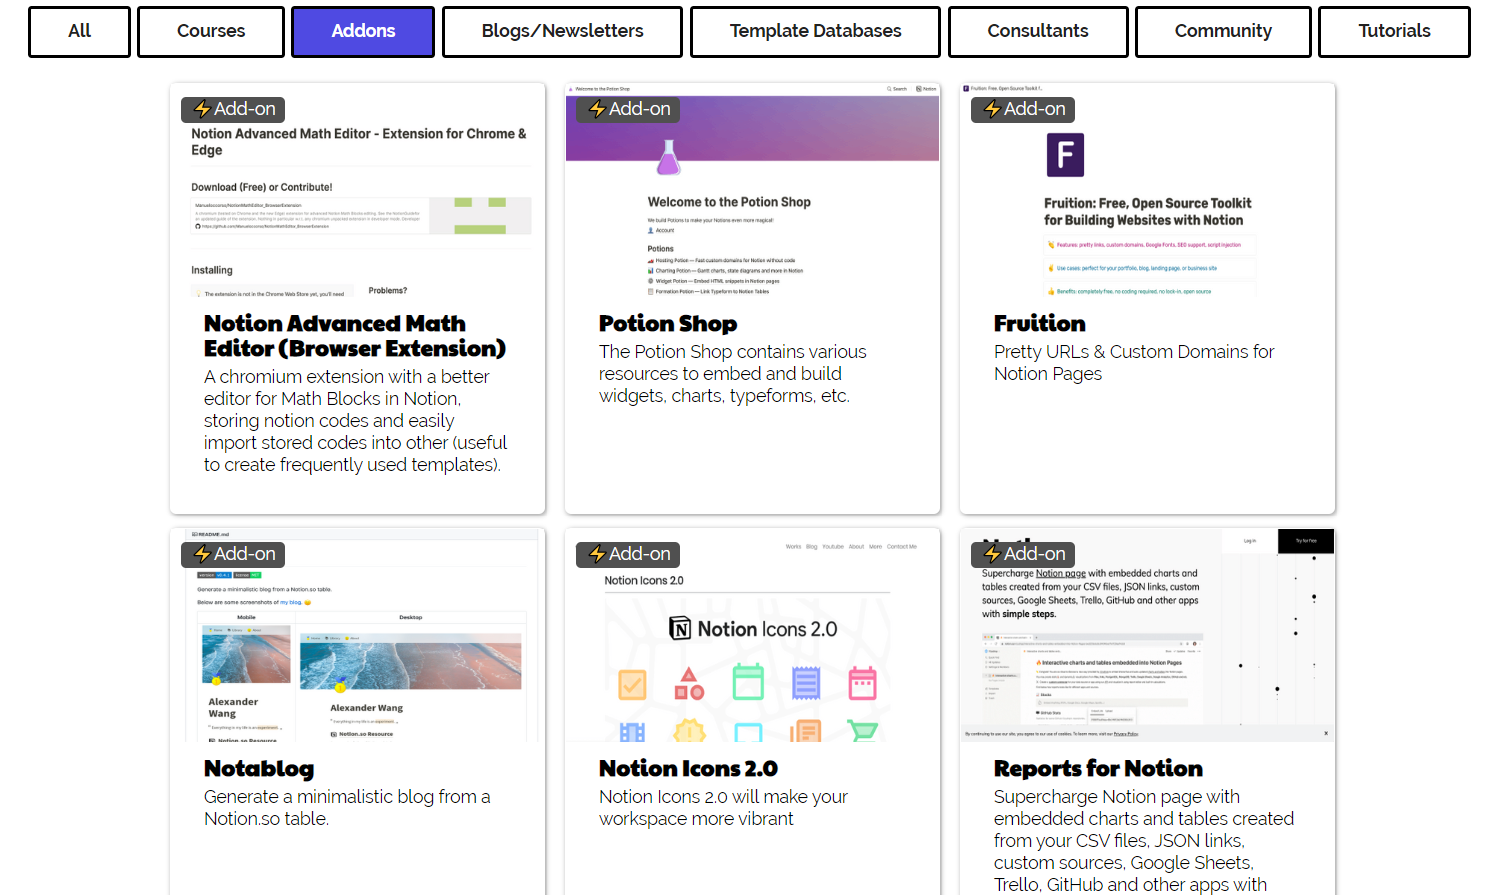
Task: Open the Potion Shop title link
Action: click(668, 324)
